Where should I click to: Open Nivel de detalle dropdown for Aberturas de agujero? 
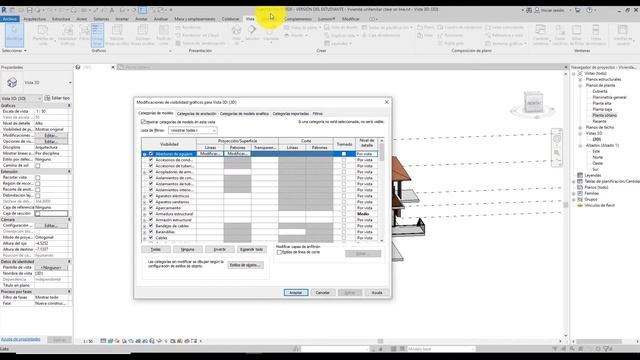[x=367, y=154]
